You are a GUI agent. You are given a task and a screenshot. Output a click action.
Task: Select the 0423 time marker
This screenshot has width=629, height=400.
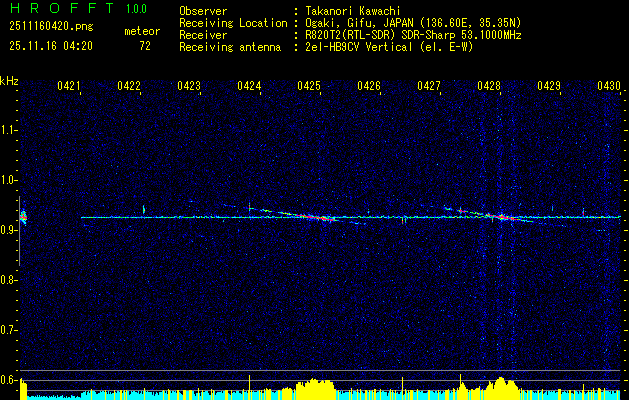pyautogui.click(x=189, y=87)
